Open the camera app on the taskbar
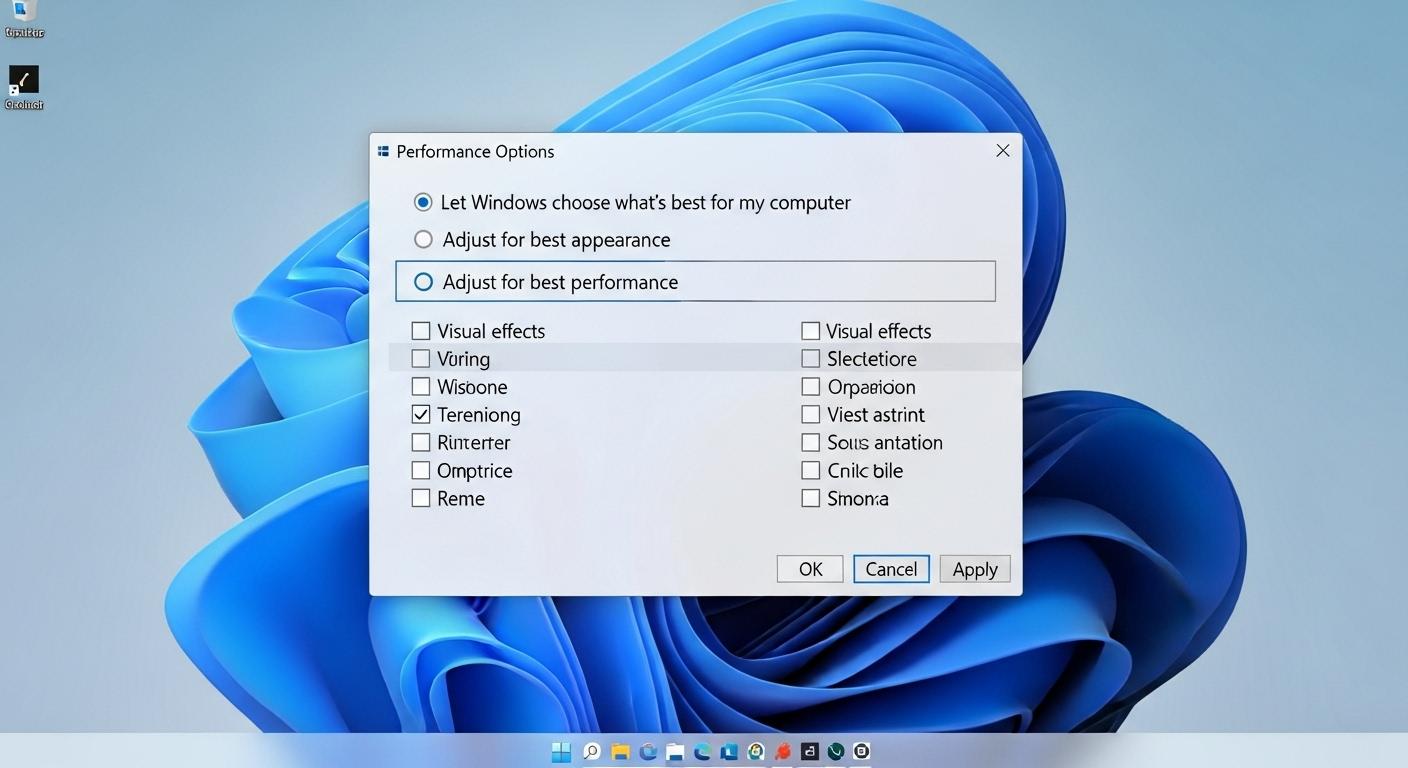 tap(862, 751)
